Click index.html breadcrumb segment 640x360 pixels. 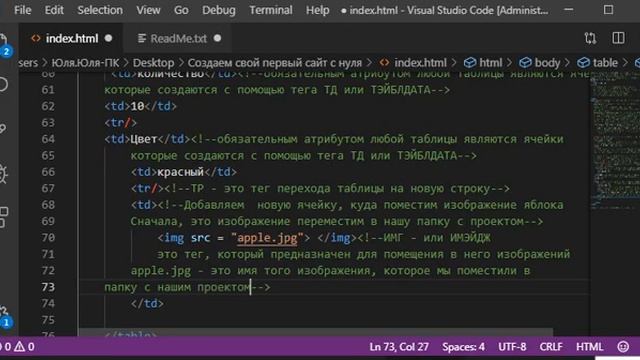pos(413,63)
